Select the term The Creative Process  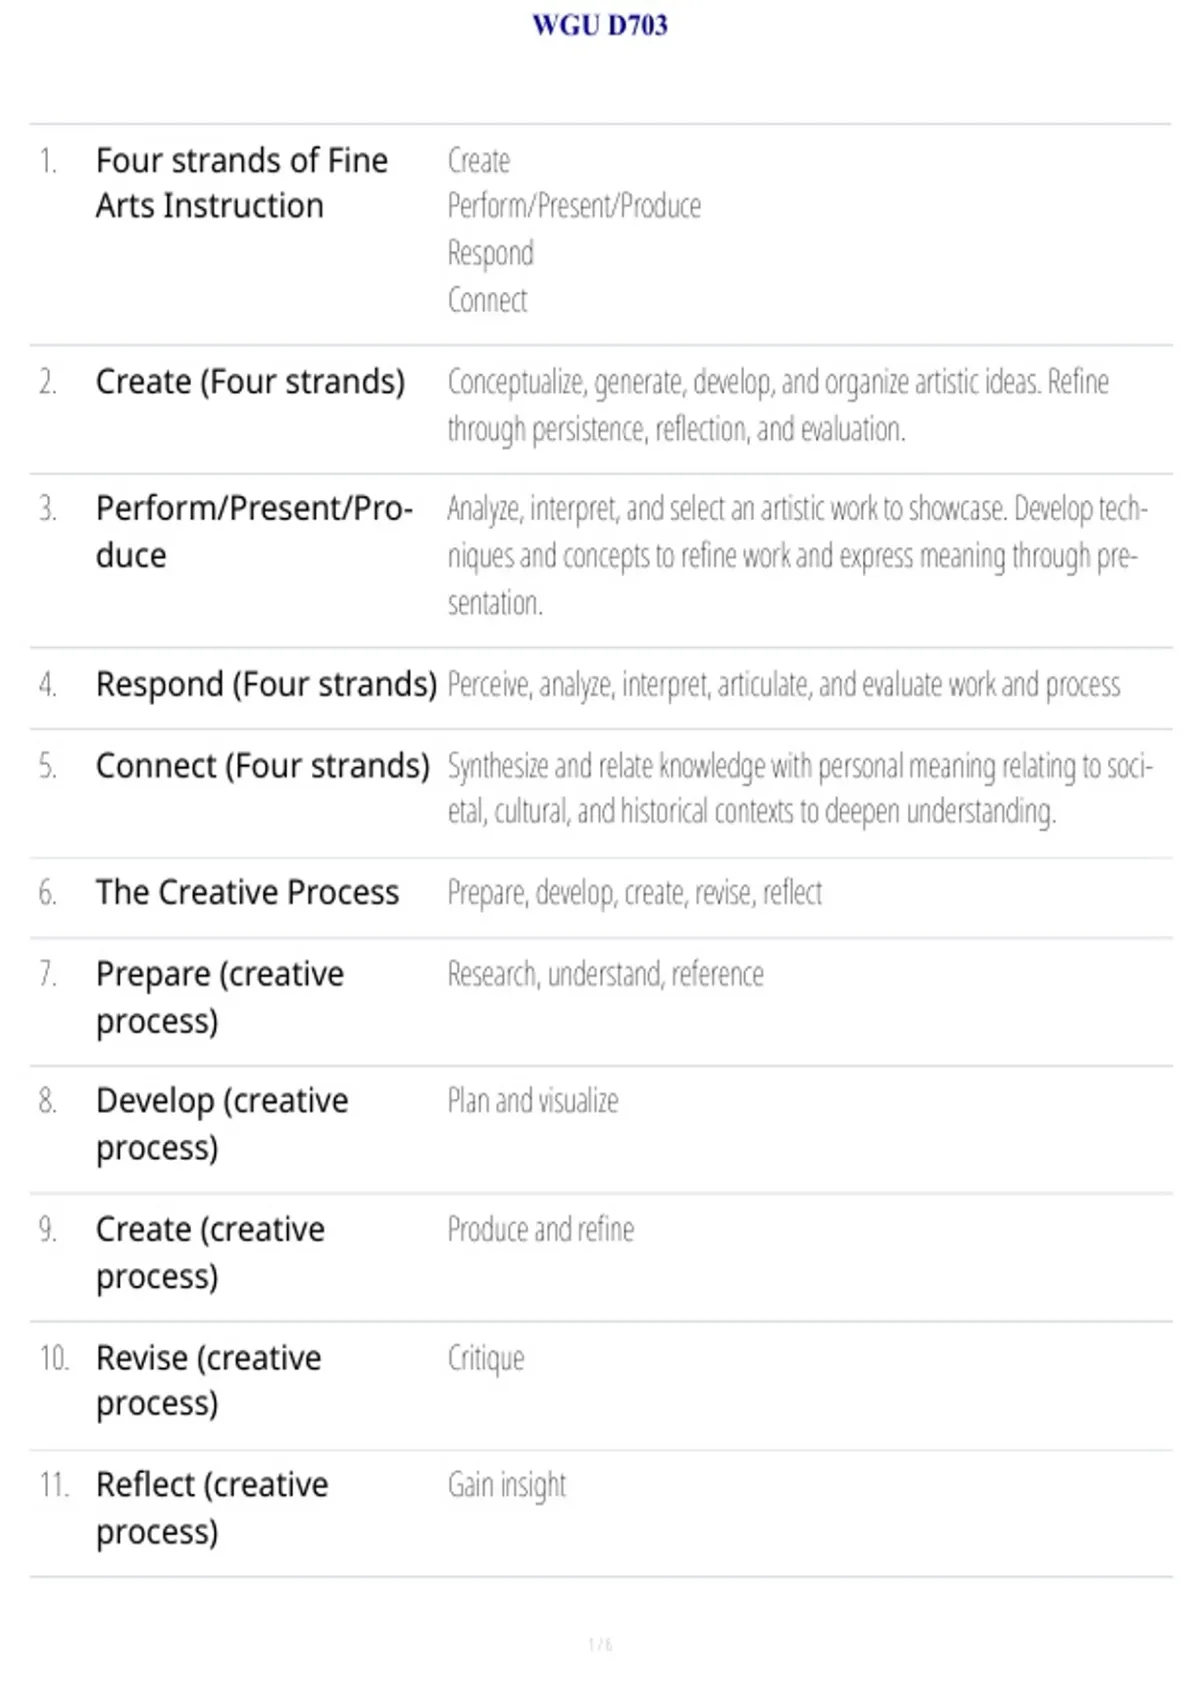pyautogui.click(x=247, y=892)
